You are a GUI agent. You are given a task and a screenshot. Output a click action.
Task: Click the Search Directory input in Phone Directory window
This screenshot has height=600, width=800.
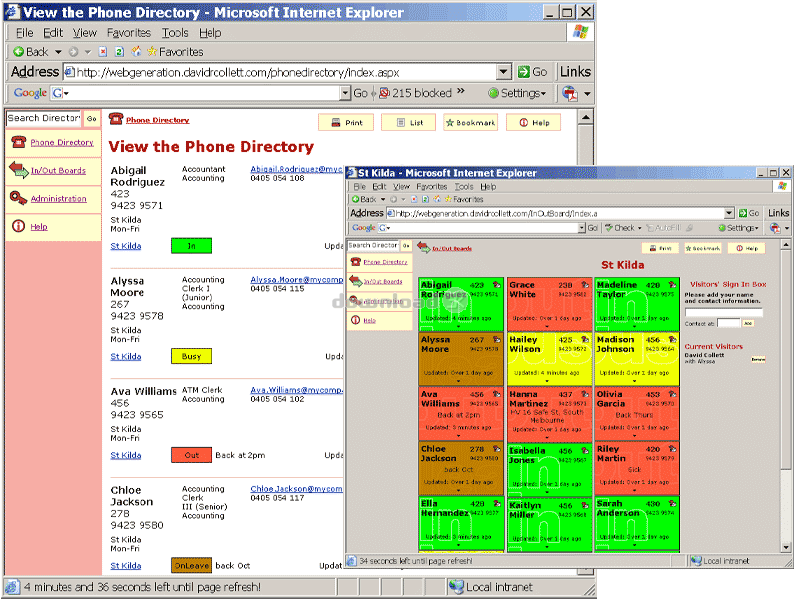44,118
